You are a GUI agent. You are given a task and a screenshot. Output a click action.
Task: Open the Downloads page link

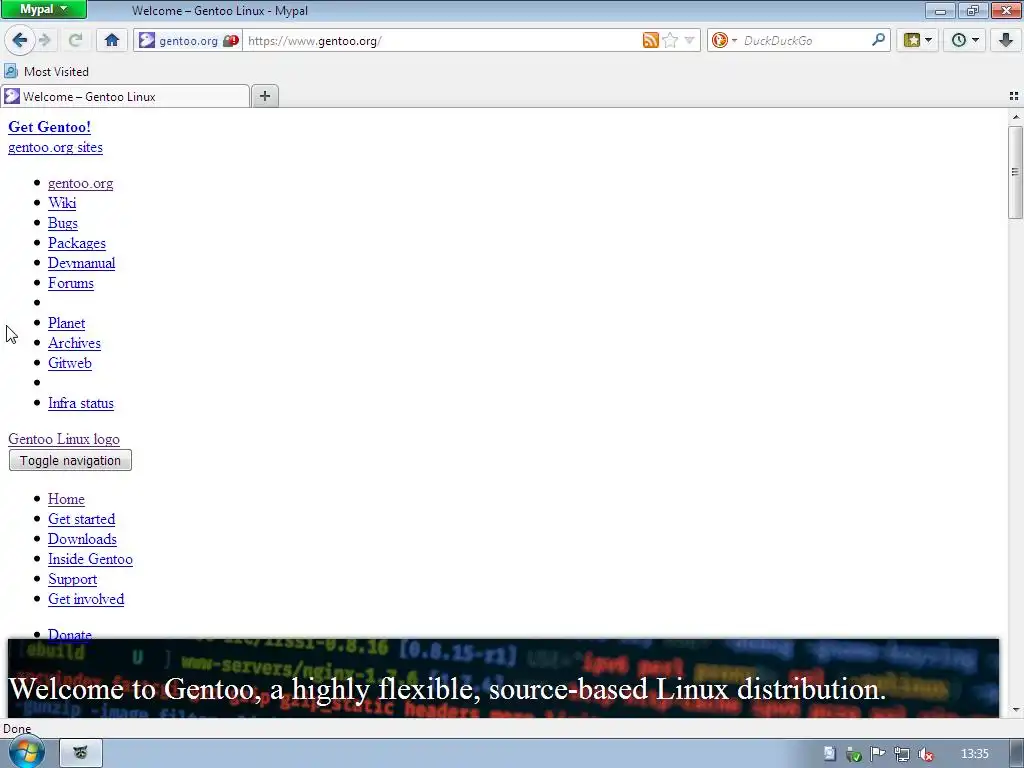tap(82, 539)
